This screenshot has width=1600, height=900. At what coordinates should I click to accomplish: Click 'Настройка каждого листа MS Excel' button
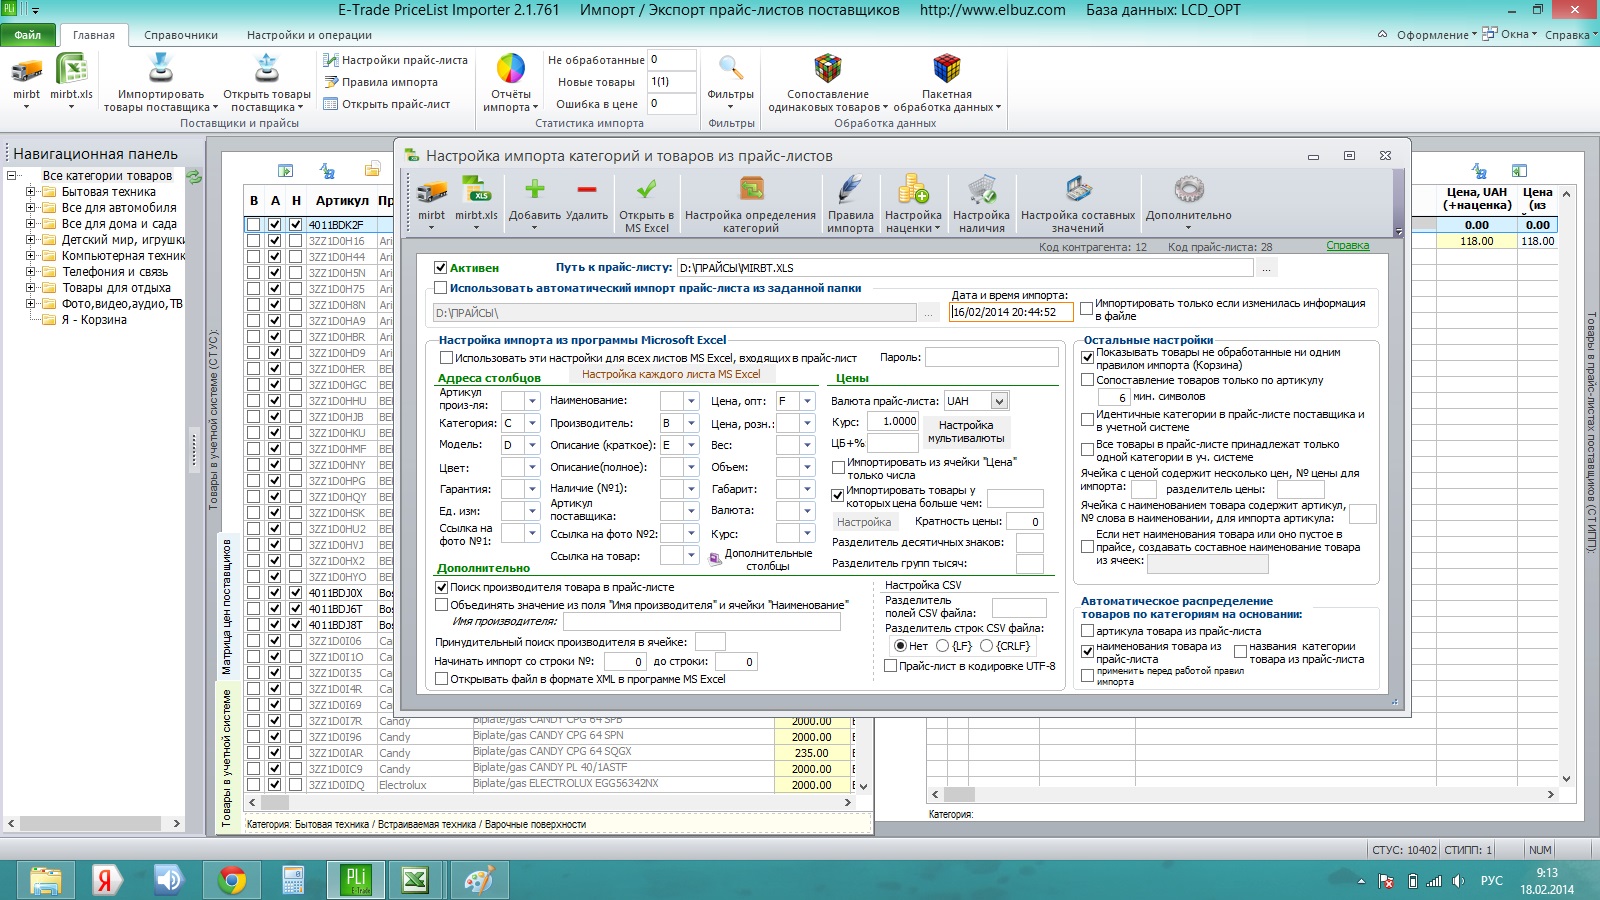[671, 374]
